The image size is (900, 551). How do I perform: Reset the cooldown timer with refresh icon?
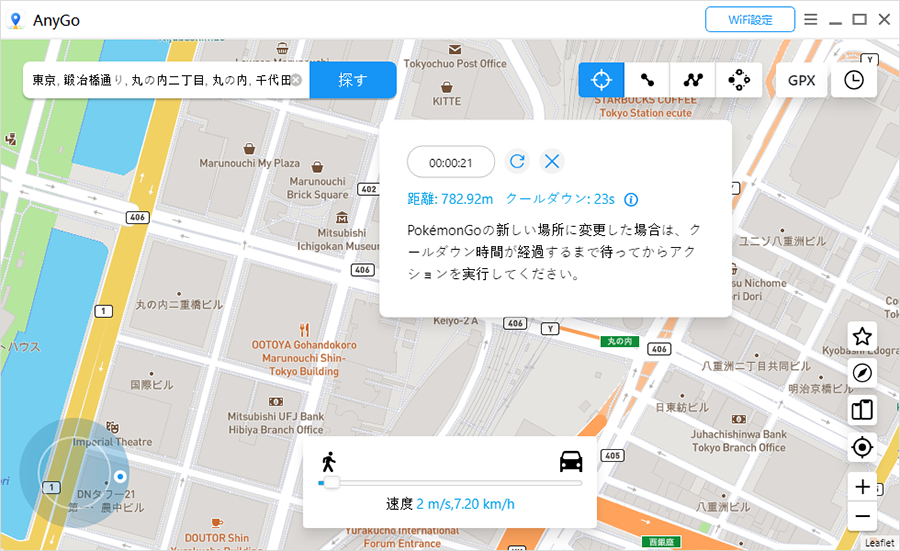coord(517,162)
